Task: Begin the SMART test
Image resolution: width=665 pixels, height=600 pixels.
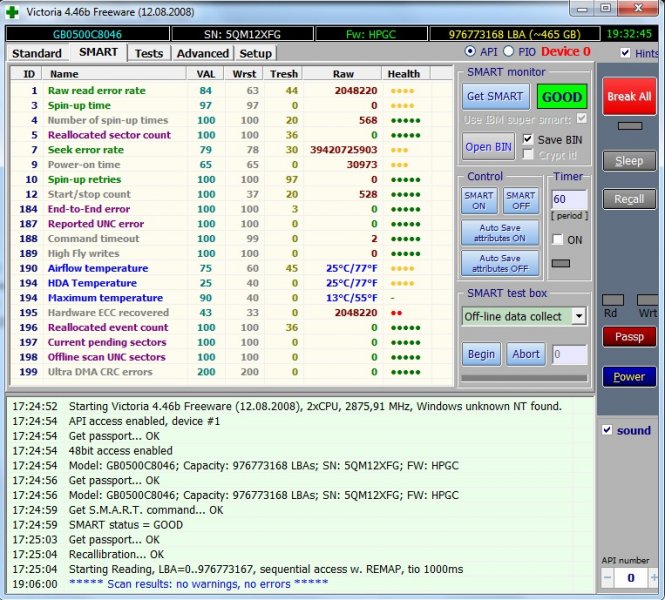Action: click(x=480, y=354)
